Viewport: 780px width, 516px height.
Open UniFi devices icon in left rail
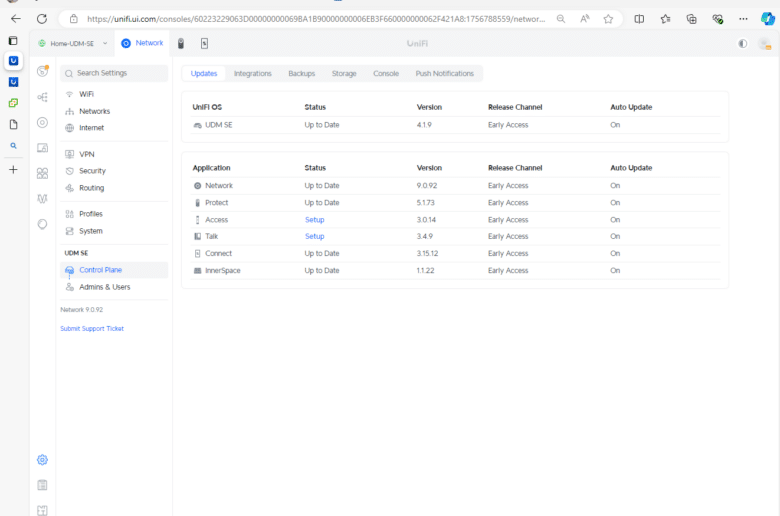click(43, 122)
